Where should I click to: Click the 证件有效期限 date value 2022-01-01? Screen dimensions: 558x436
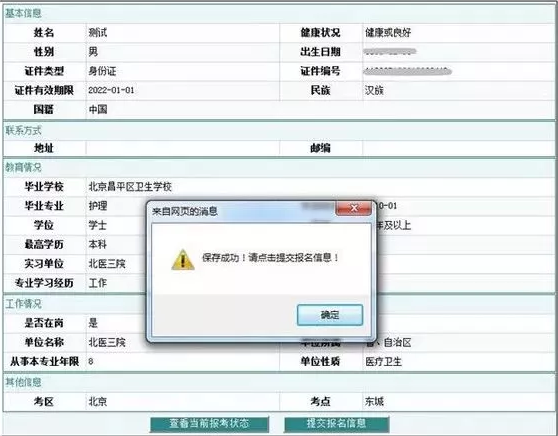click(111, 90)
